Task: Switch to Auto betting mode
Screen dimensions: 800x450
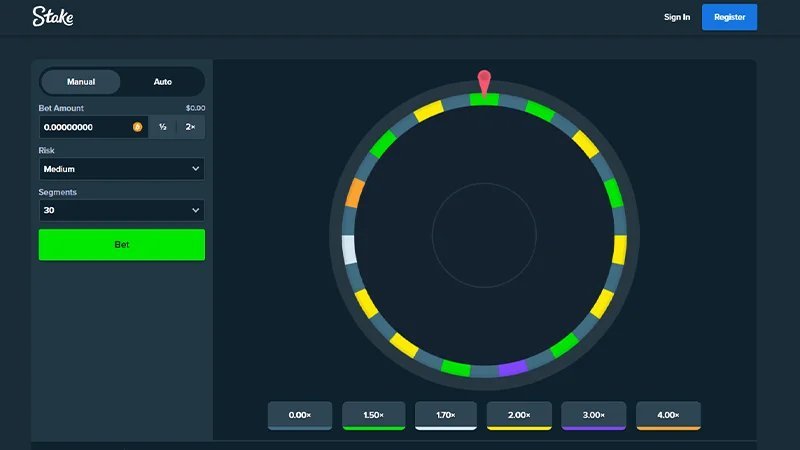Action: [163, 82]
